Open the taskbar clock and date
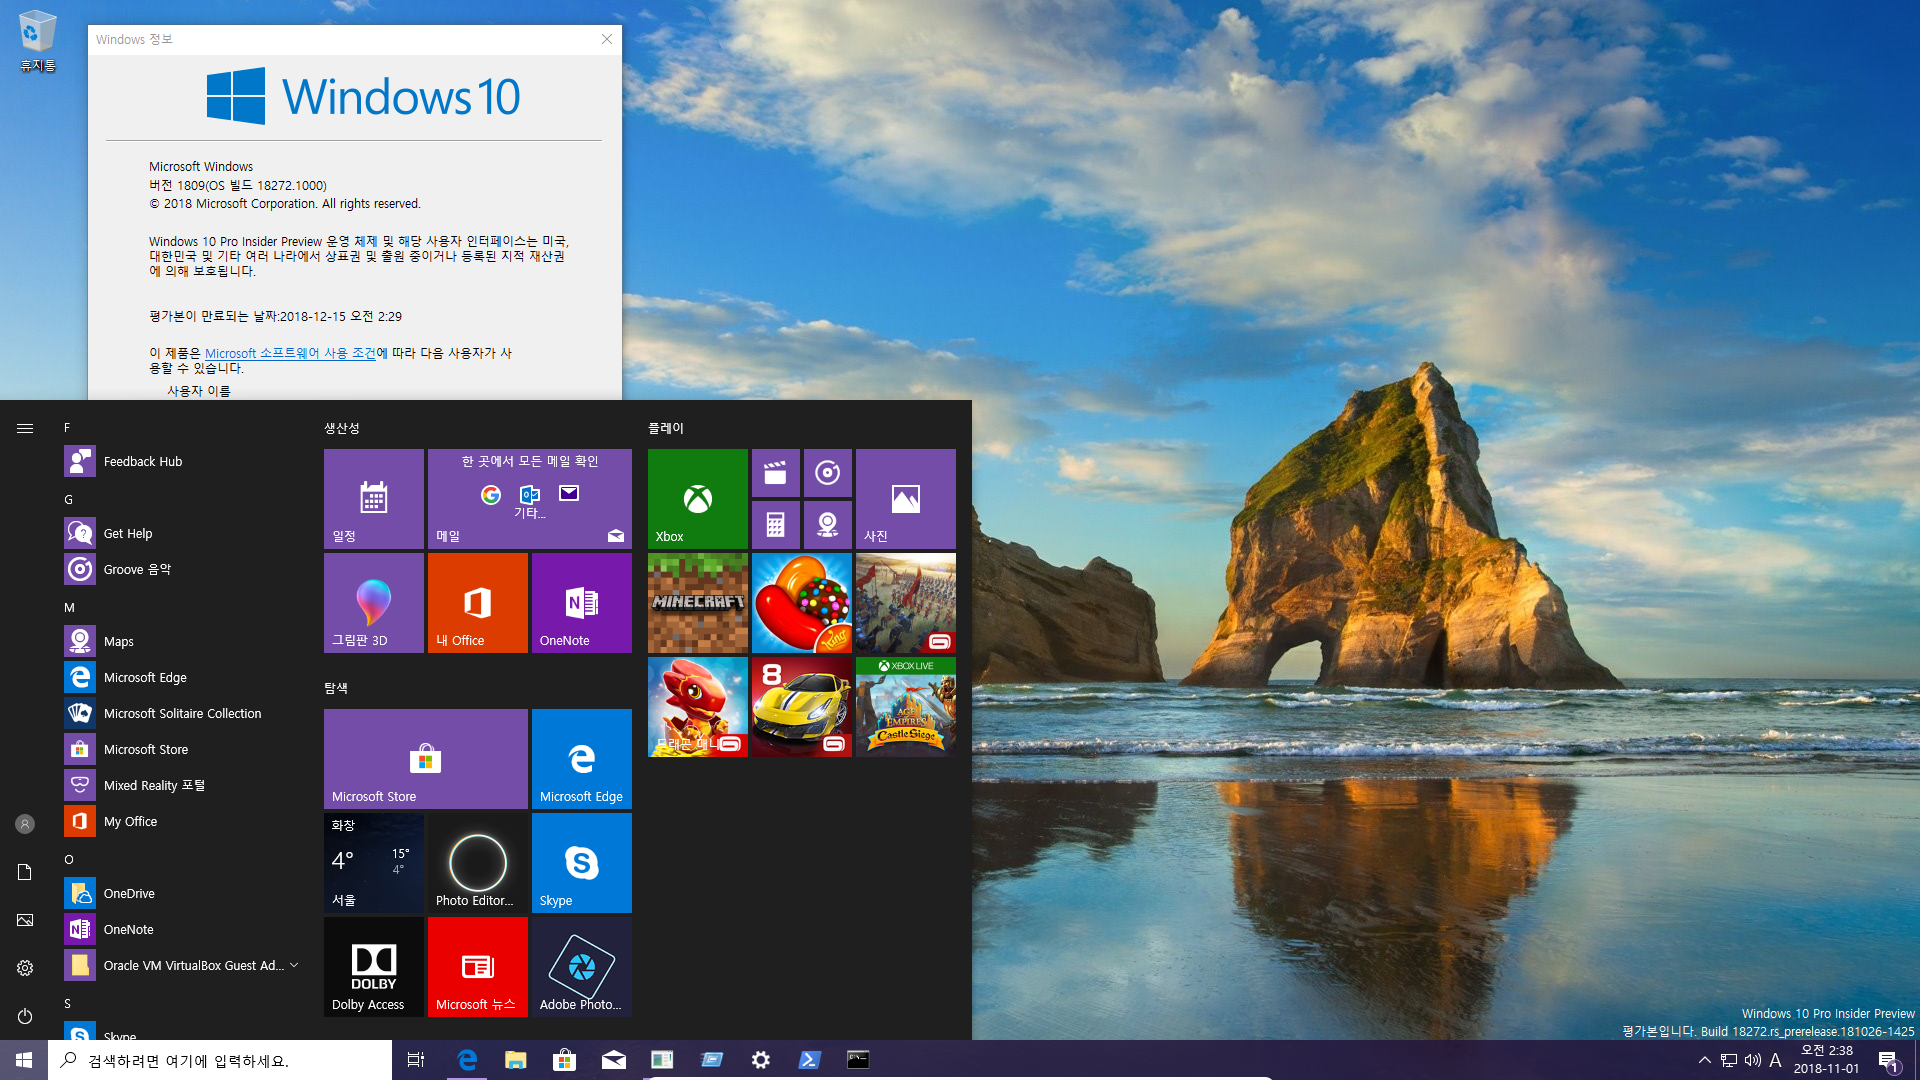 point(1827,1060)
